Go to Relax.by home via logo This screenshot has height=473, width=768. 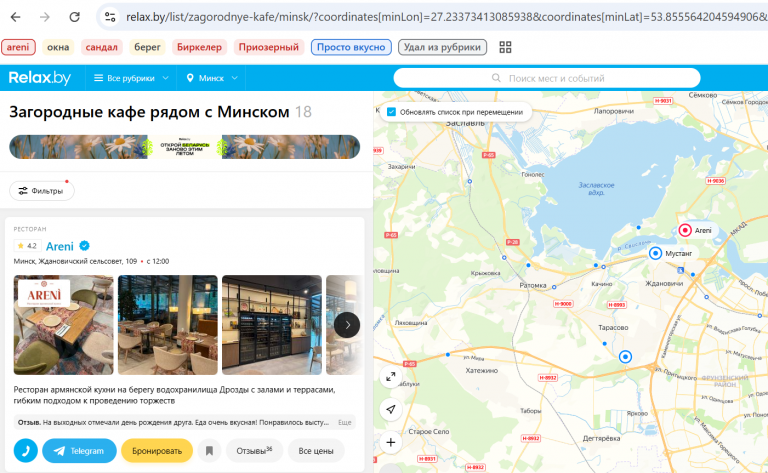[x=40, y=78]
